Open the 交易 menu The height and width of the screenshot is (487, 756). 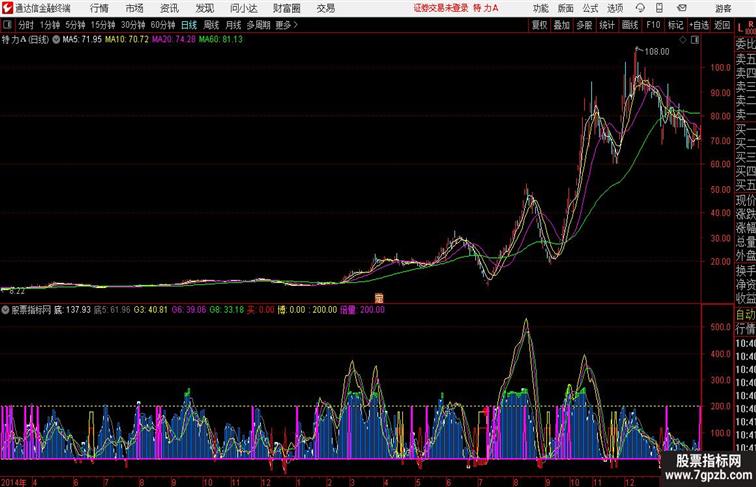coord(325,8)
